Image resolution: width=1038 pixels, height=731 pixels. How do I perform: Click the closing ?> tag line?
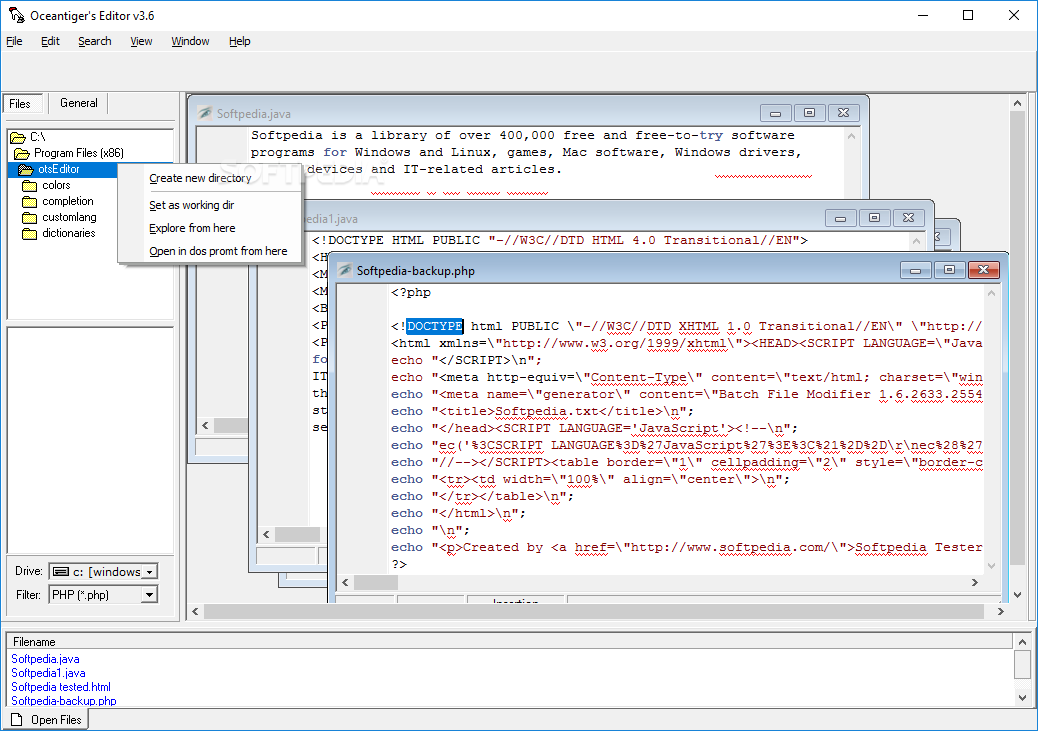(x=399, y=564)
